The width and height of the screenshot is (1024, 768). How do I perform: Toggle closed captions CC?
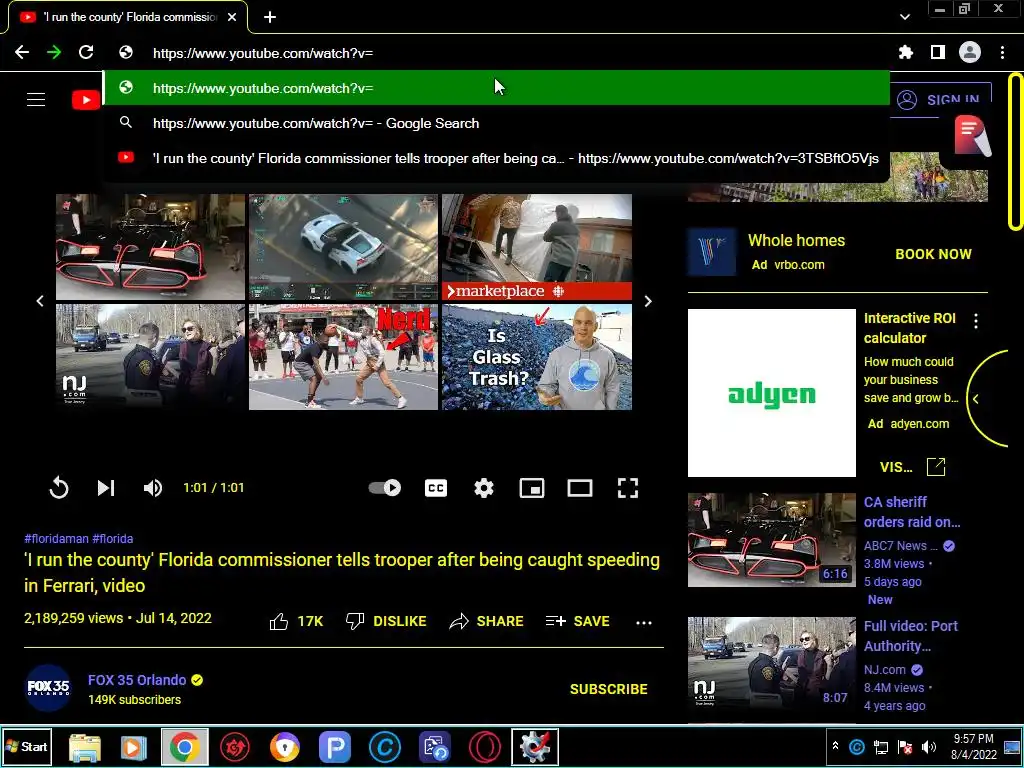click(x=436, y=488)
